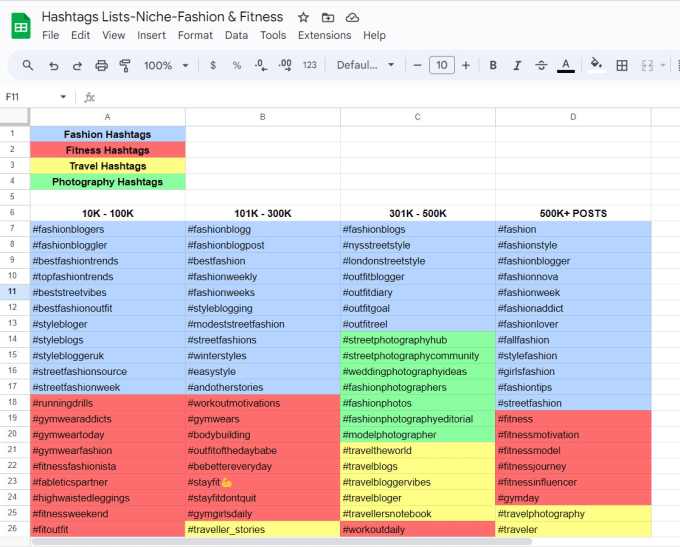Open the Edit menu
680x547 pixels.
click(80, 35)
